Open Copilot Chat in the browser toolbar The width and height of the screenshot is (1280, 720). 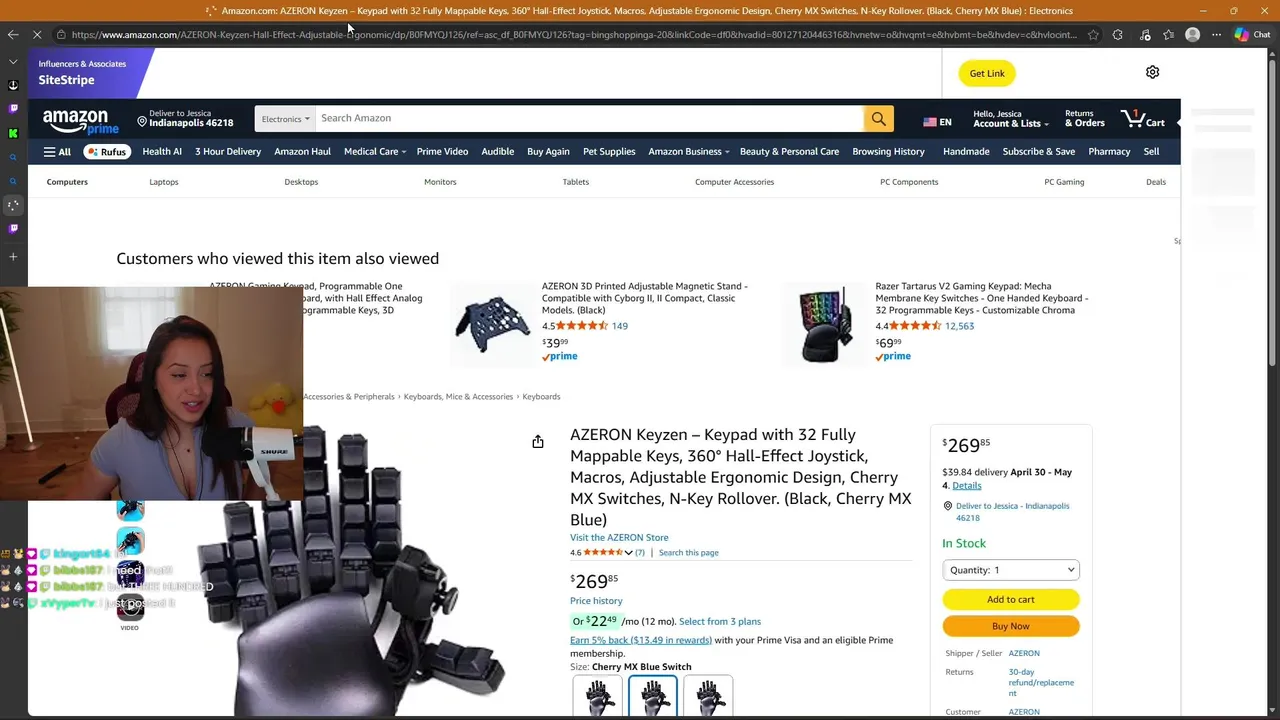click(1253, 34)
